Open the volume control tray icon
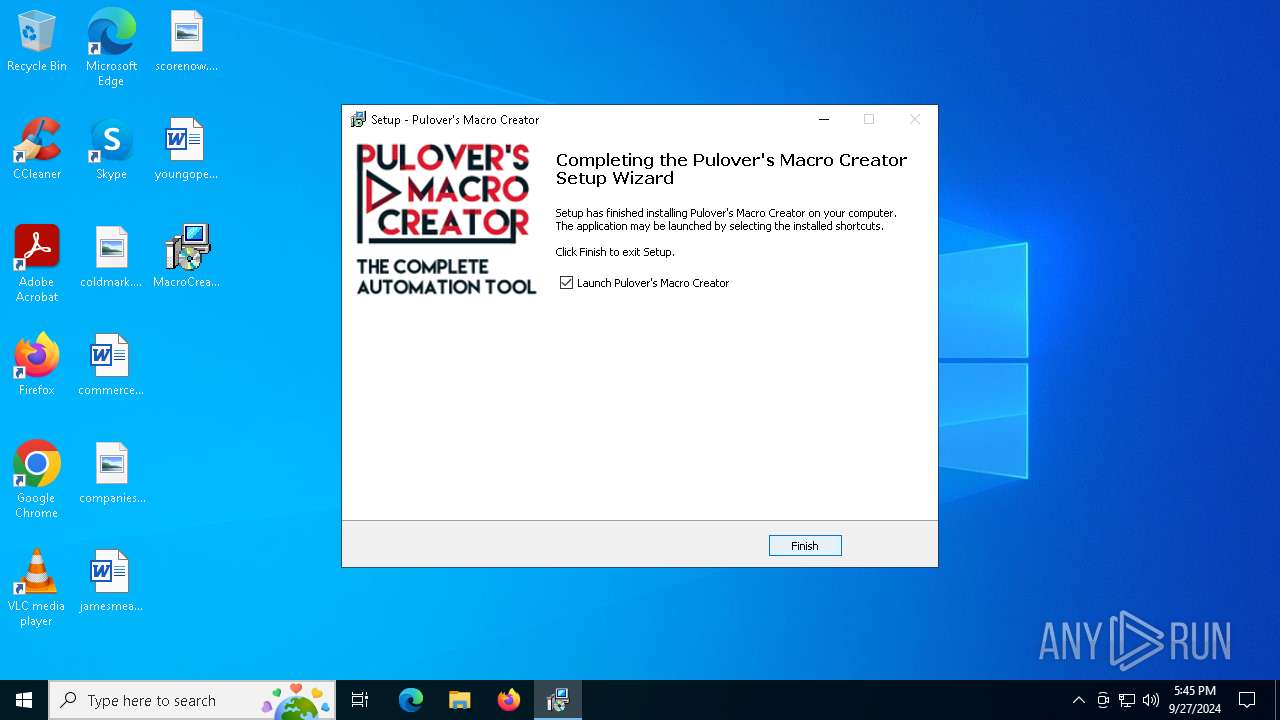This screenshot has width=1280, height=720. click(x=1151, y=700)
